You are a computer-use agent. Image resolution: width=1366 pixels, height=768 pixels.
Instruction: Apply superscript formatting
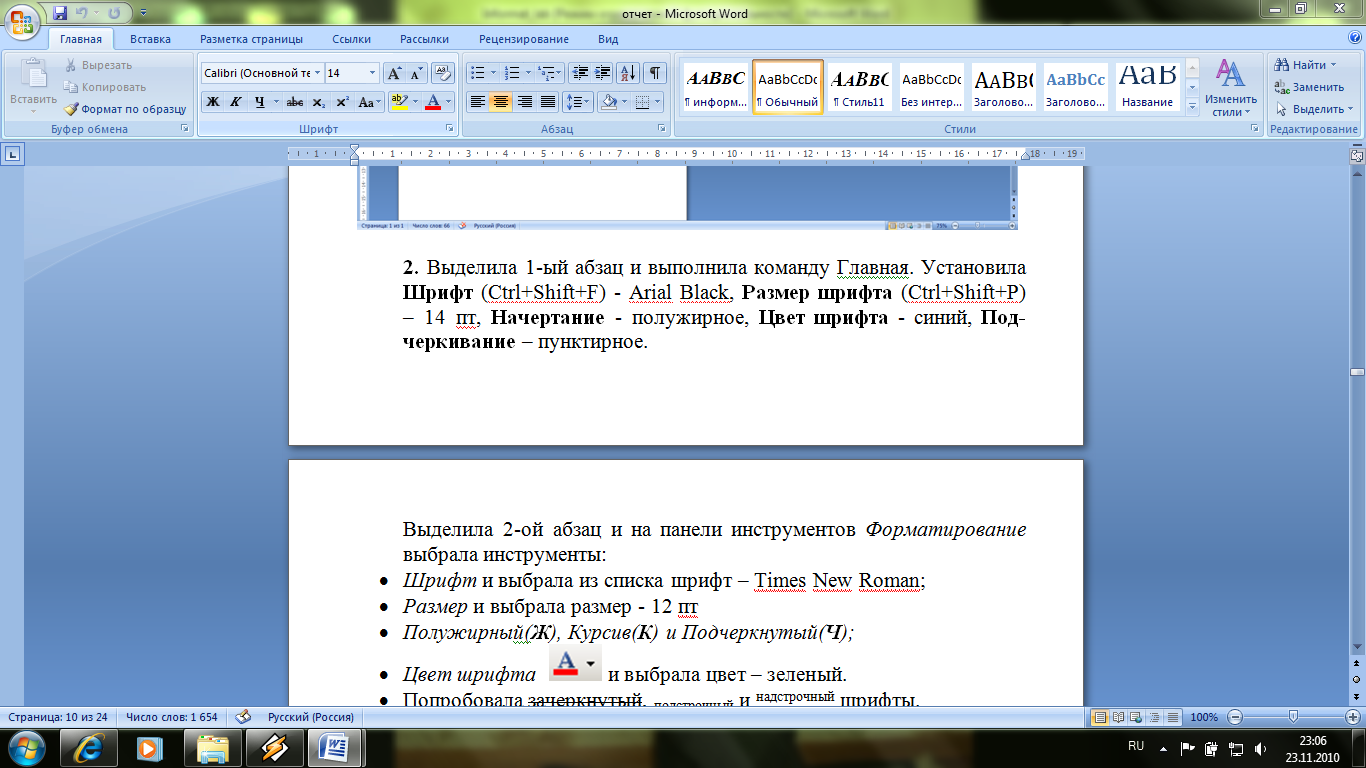(x=342, y=102)
